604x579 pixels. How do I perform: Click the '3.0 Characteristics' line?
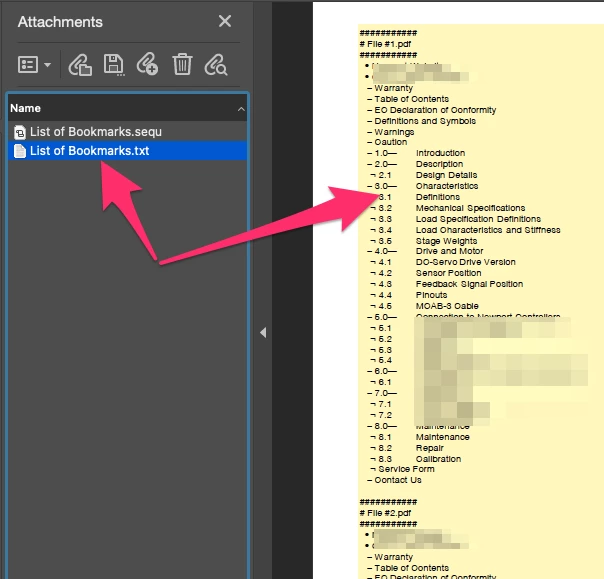point(423,186)
